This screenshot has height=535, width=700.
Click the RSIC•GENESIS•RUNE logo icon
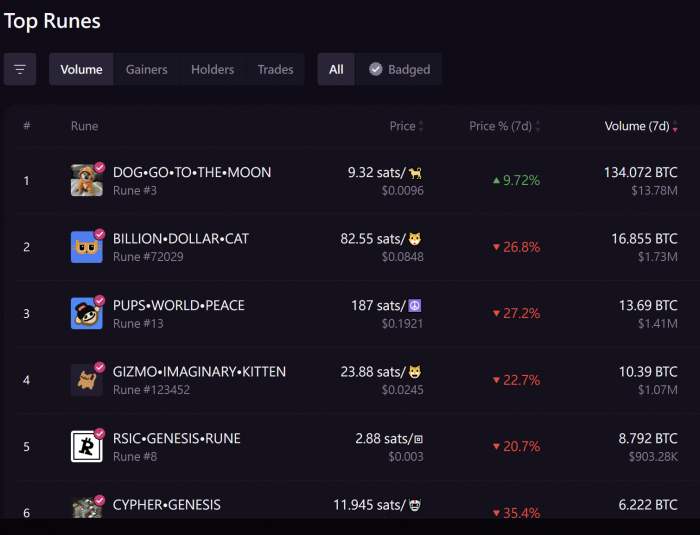[x=87, y=446]
